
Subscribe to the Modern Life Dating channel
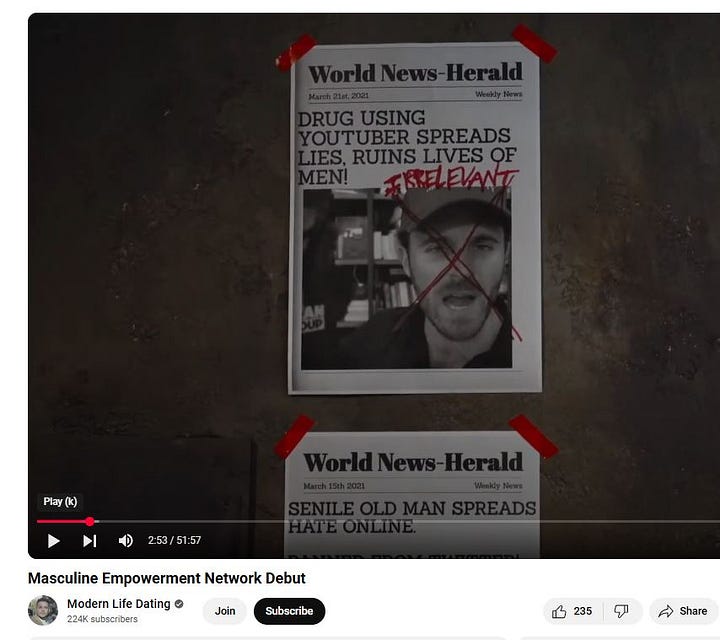click(289, 611)
